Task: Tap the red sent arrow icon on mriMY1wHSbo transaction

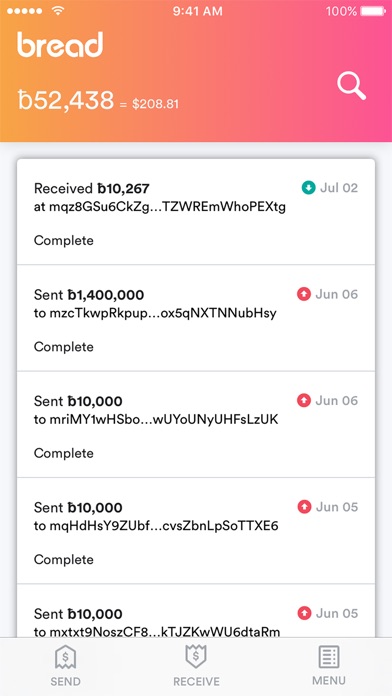Action: pos(304,401)
